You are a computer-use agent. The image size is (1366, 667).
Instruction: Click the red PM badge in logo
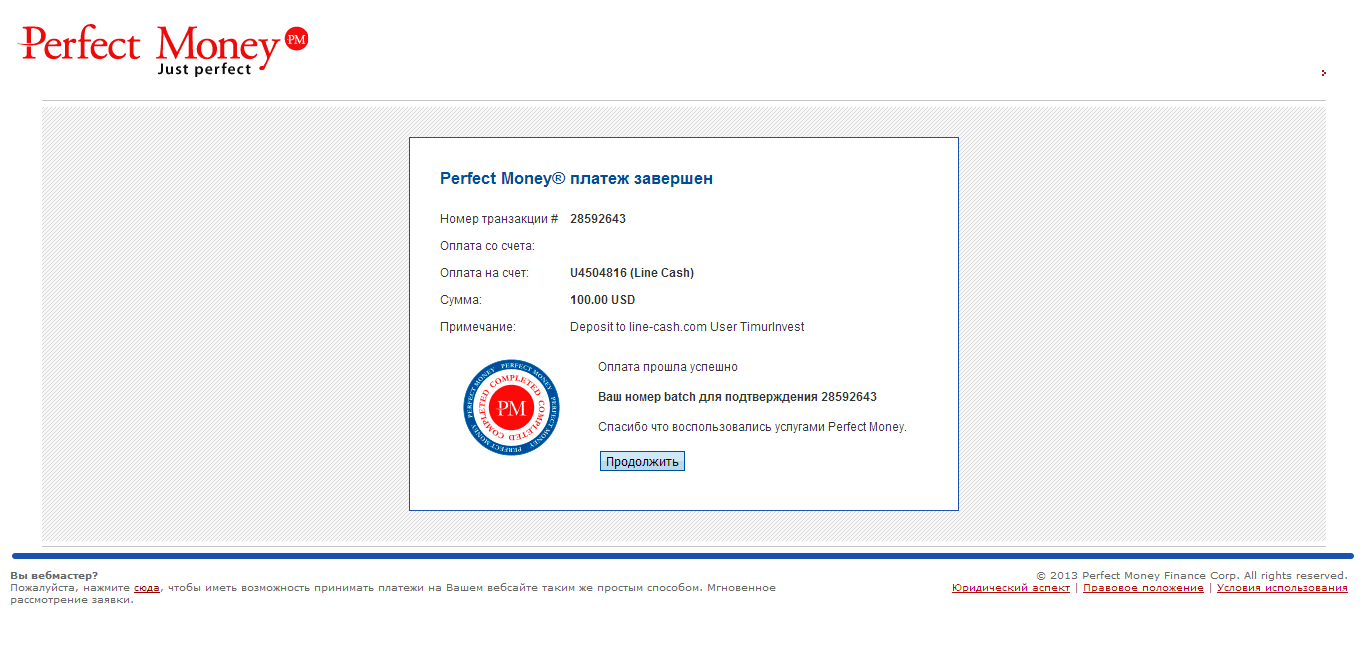(x=296, y=39)
